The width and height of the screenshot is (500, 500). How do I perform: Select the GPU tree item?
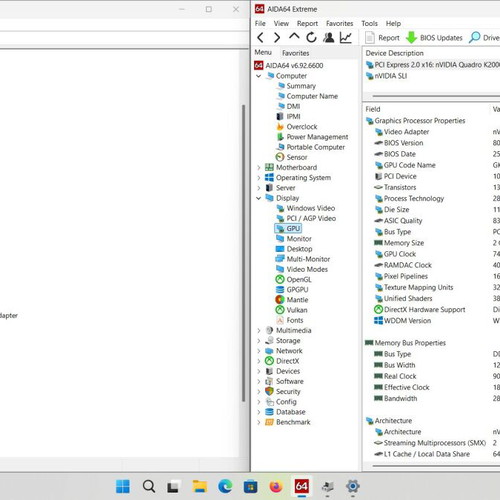(288, 229)
